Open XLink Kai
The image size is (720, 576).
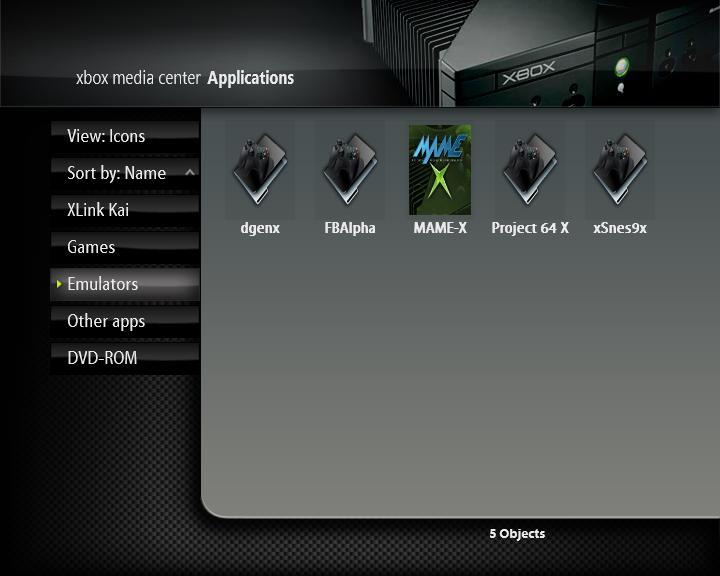125,210
